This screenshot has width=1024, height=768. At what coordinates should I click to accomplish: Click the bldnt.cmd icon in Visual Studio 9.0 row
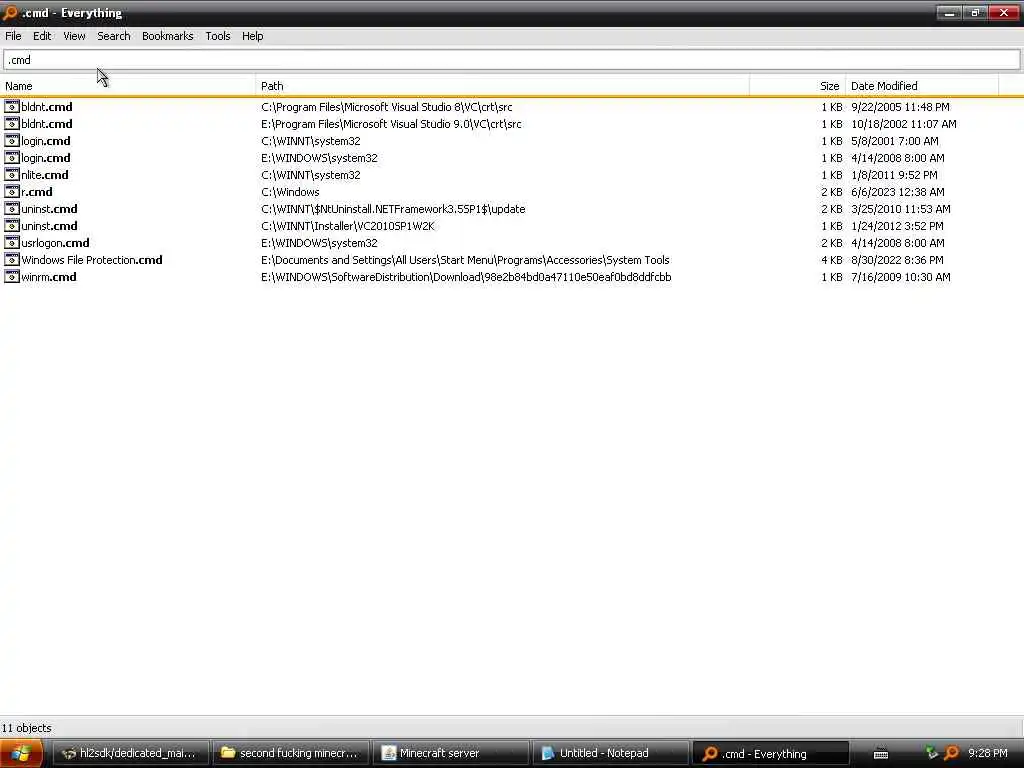coord(12,123)
